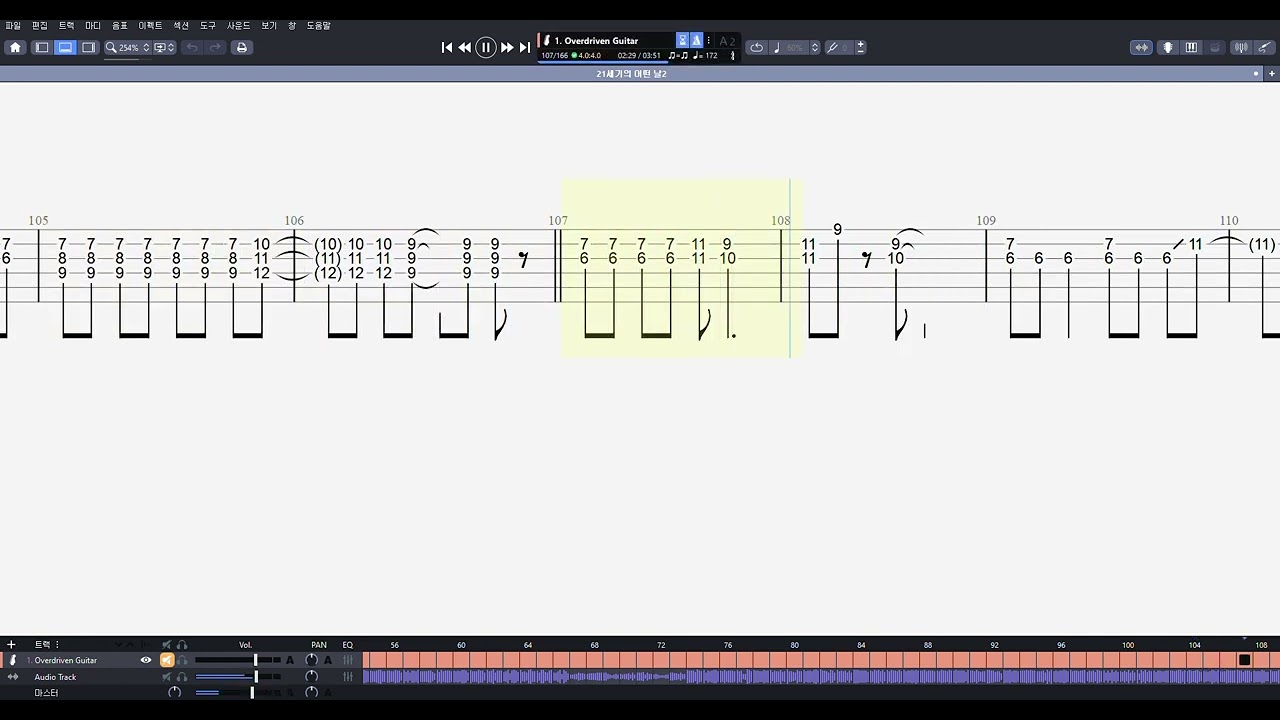Open the 파일 menu
This screenshot has height=720, width=1280.
tap(13, 26)
